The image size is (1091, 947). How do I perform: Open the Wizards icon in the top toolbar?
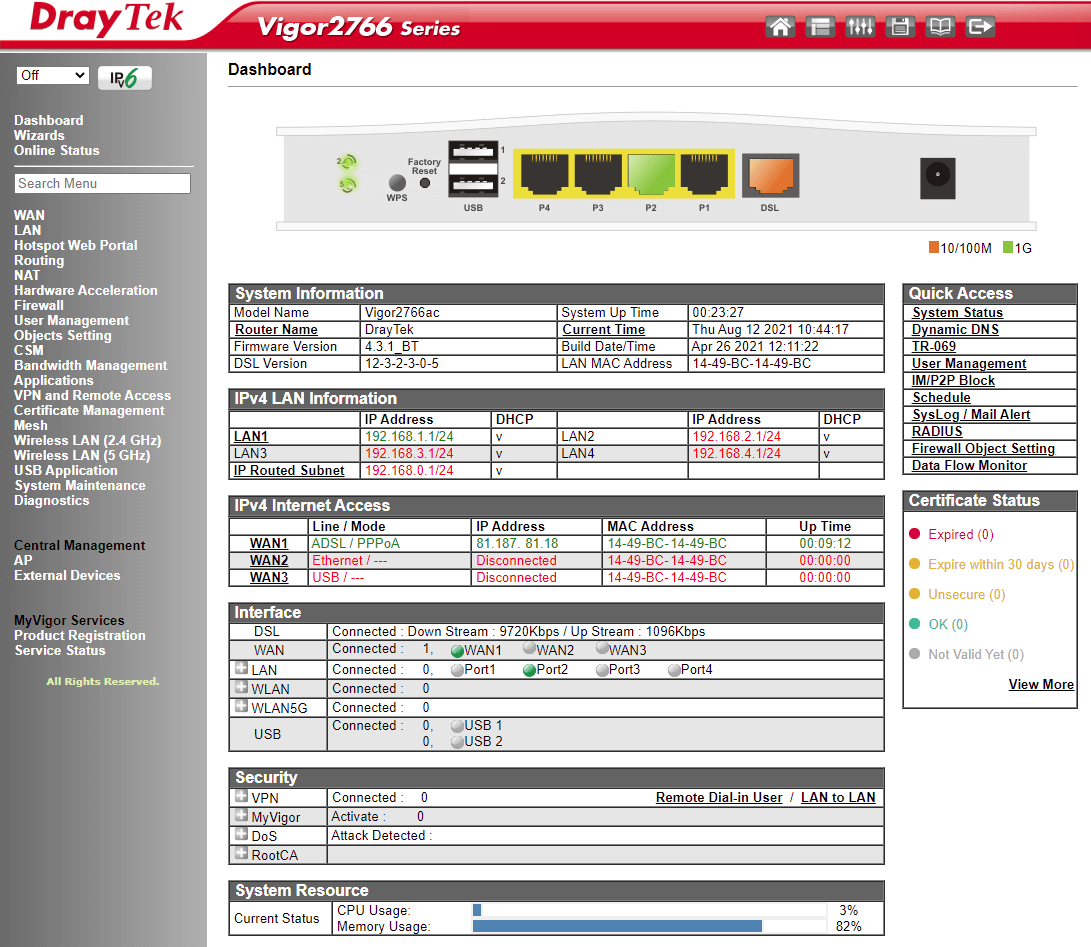[x=820, y=27]
